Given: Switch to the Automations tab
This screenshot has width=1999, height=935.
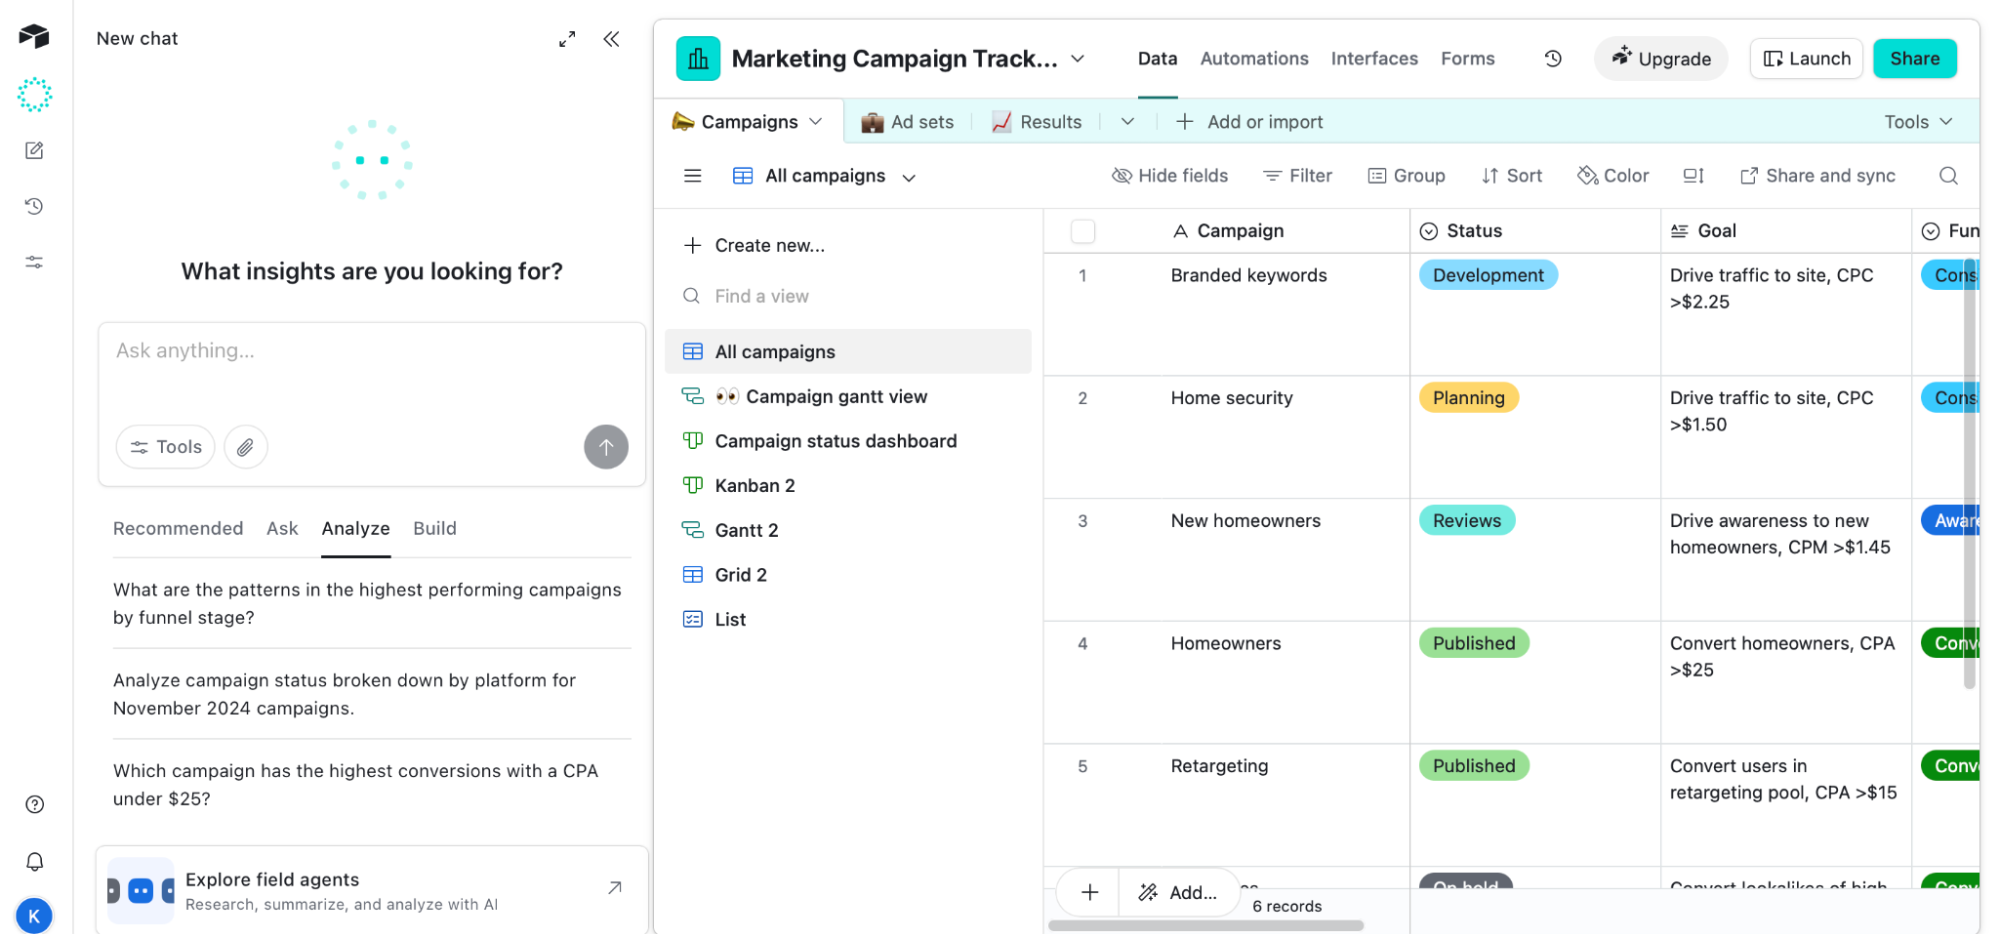Looking at the screenshot, I should [1254, 58].
